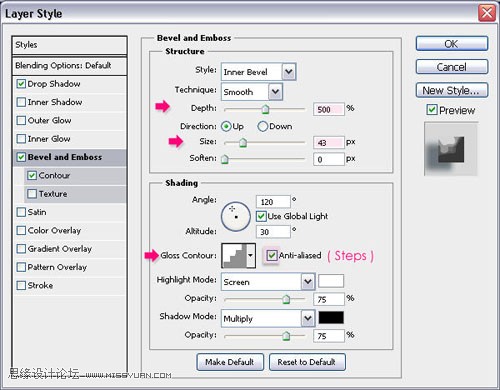Screen dimensions: 500x390
Task: Click the Highlight Opacity slider handle
Action: [286, 299]
